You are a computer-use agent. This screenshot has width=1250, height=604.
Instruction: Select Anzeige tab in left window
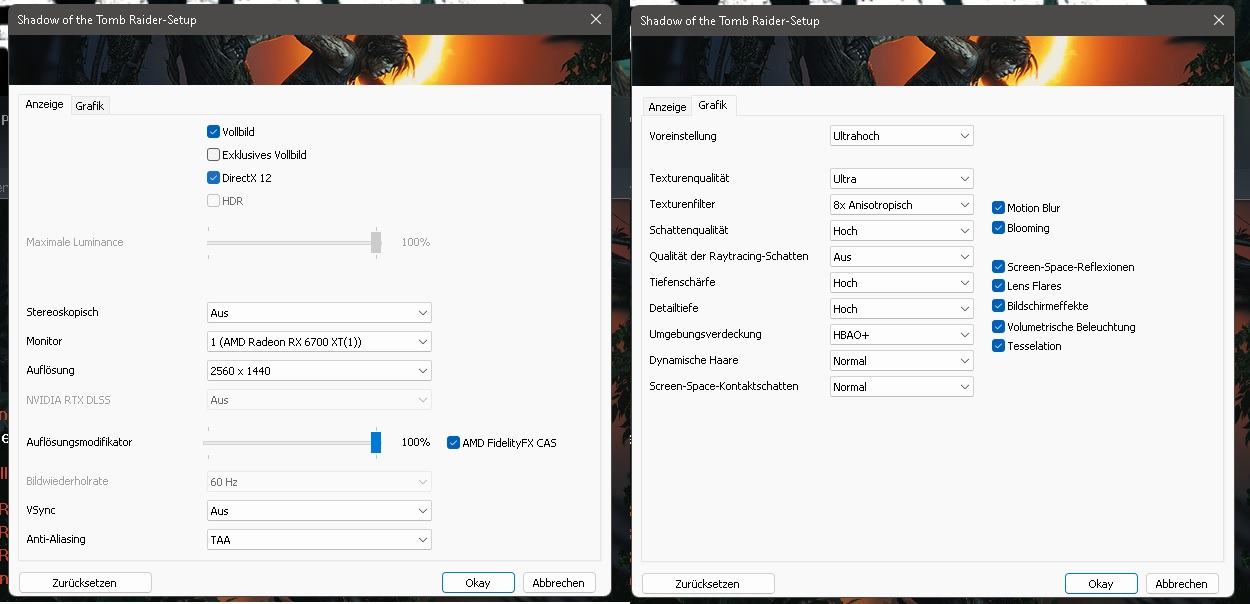tap(44, 104)
